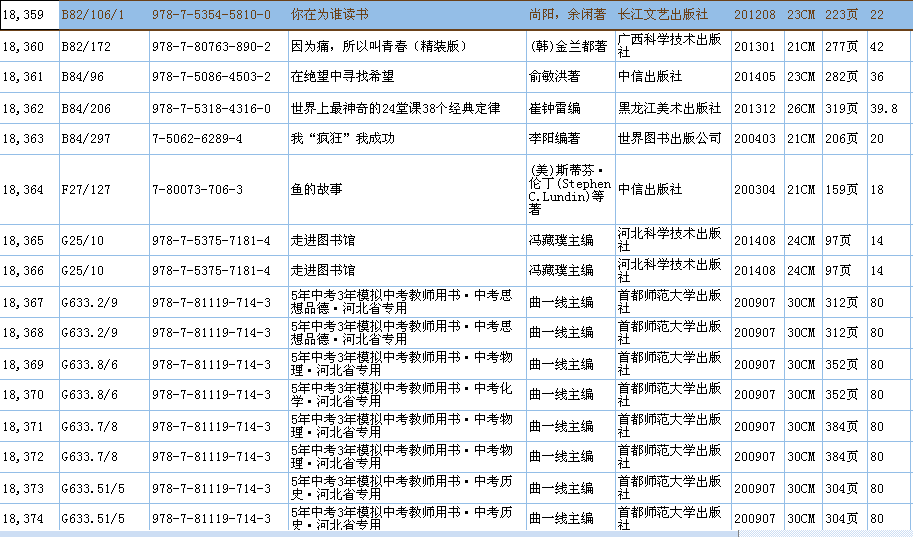Screen dimensions: 913x537
Task: Click the page count 319页
Action: click(x=844, y=108)
